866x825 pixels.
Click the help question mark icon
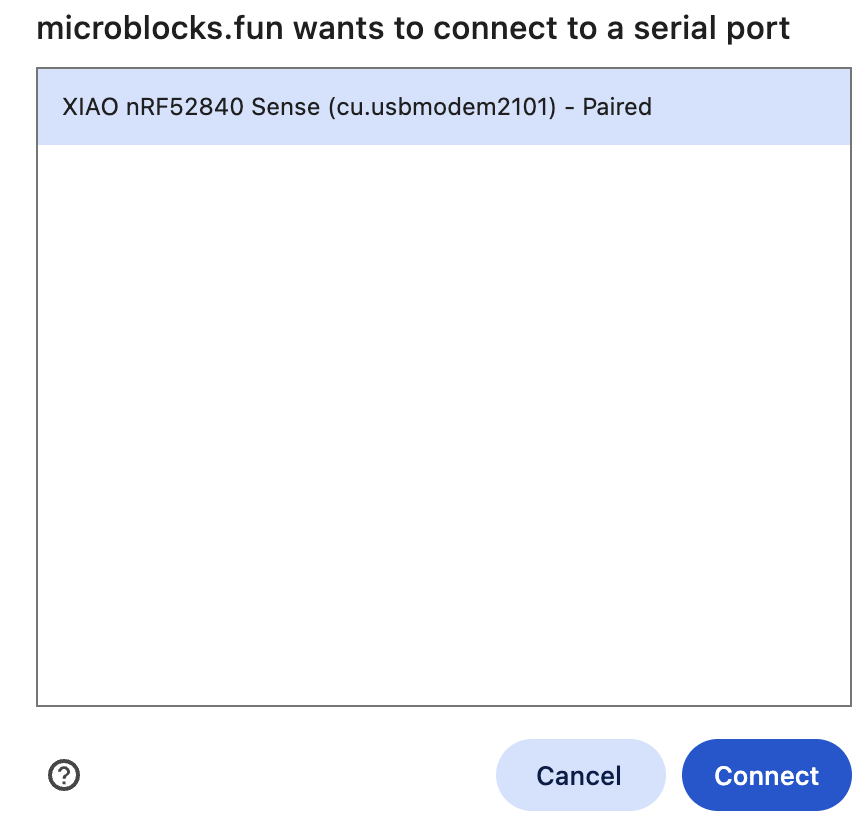pyautogui.click(x=64, y=775)
